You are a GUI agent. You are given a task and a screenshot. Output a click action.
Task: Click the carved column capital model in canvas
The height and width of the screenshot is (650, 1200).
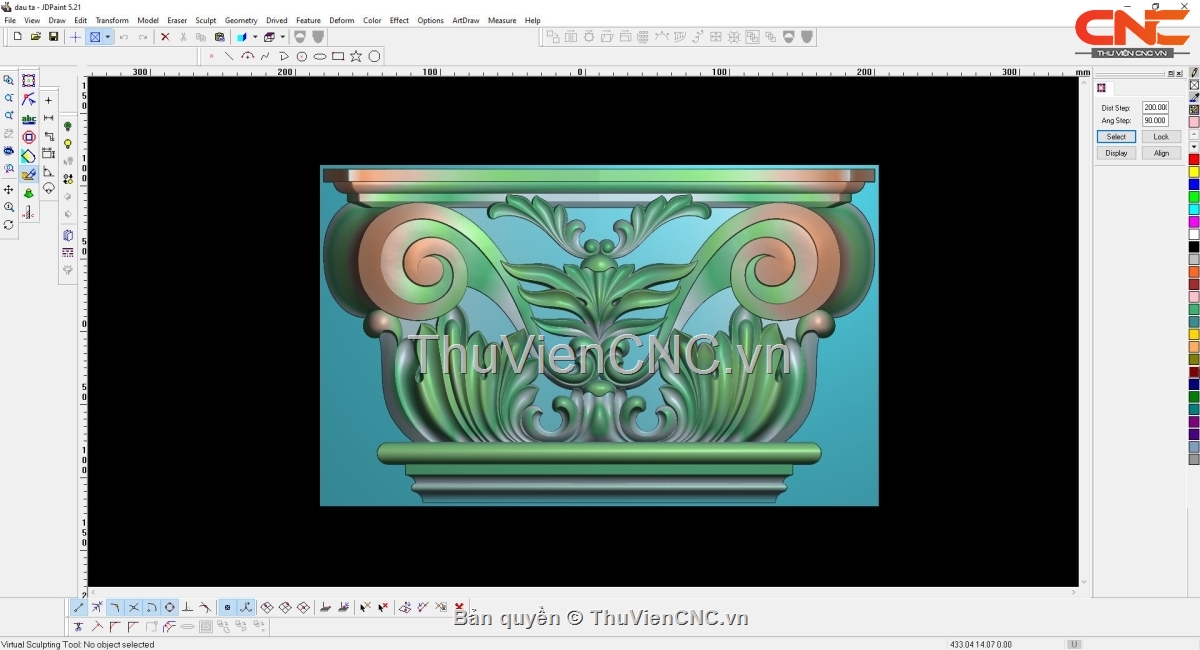point(599,336)
